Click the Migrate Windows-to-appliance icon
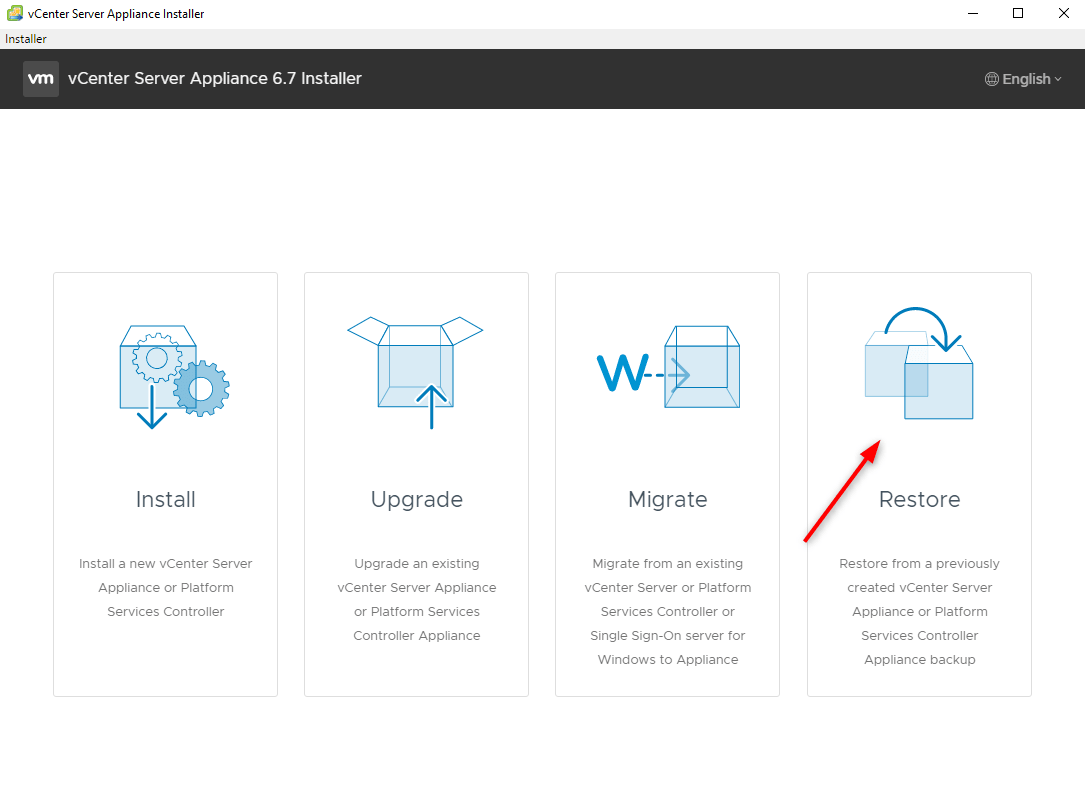This screenshot has width=1085, height=810. coord(668,367)
